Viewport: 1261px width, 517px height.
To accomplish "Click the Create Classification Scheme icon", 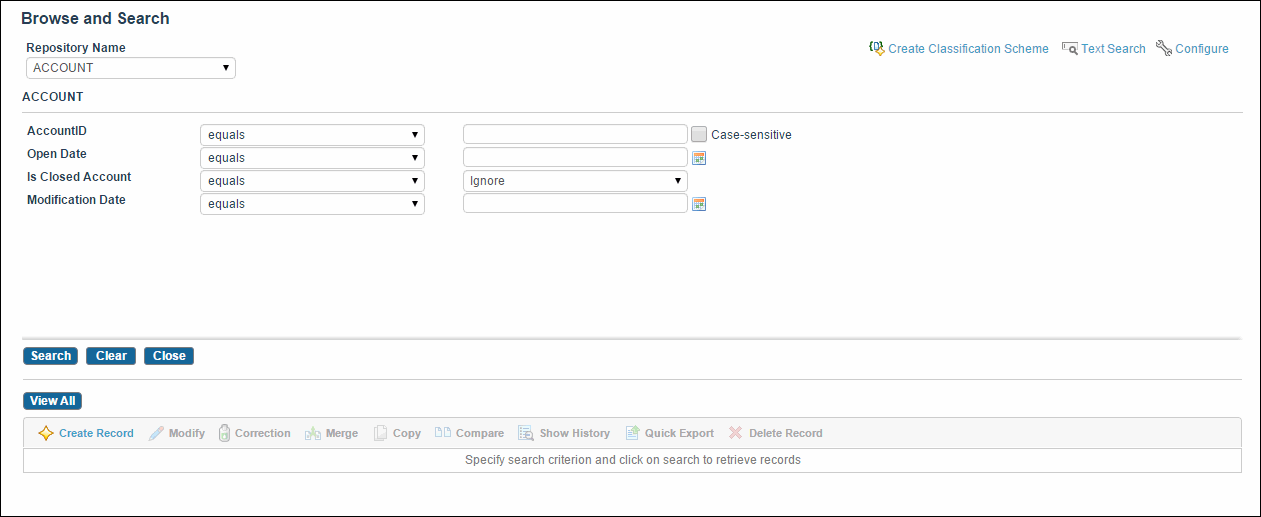I will pyautogui.click(x=877, y=48).
